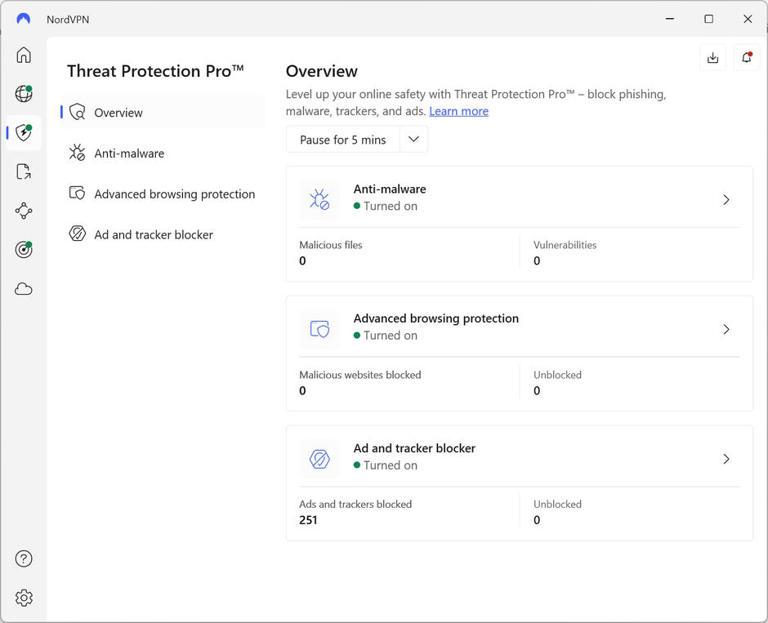Open the Help question mark icon
Screen dimensions: 768x623
[24, 559]
